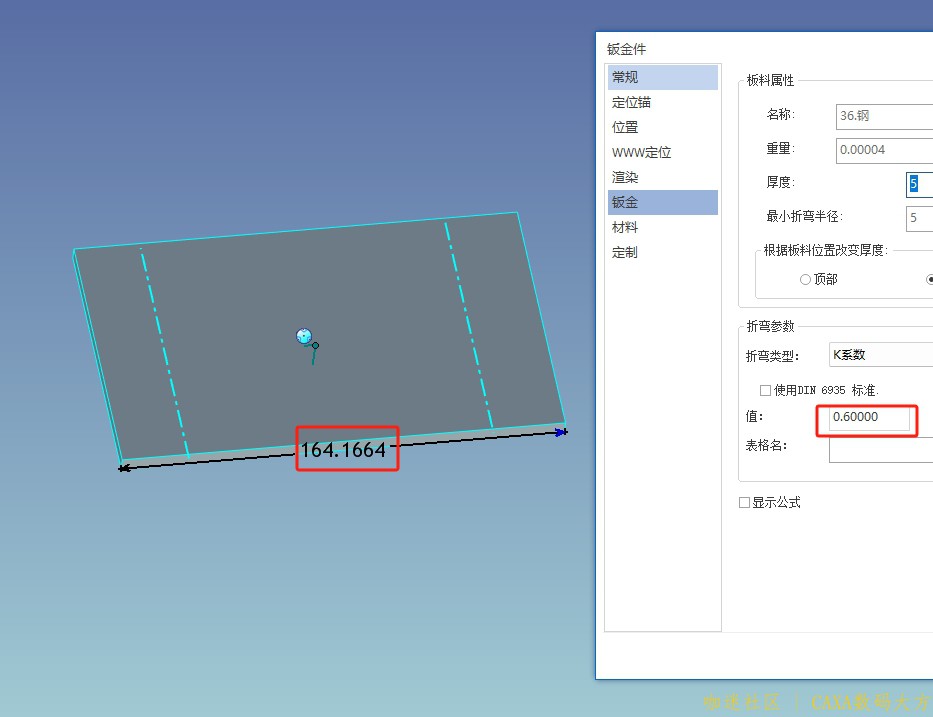Select the 顶部 radio option
The image size is (933, 717).
pyautogui.click(x=805, y=279)
